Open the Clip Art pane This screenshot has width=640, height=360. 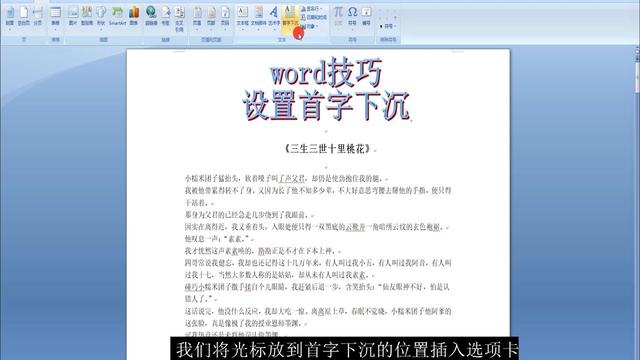coord(87,17)
